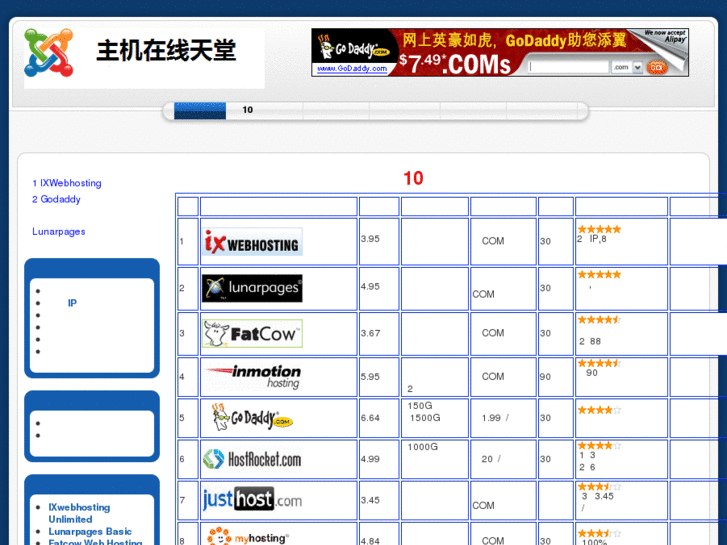Click the 90 value in the inmotion row
The width and height of the screenshot is (727, 545).
point(545,377)
